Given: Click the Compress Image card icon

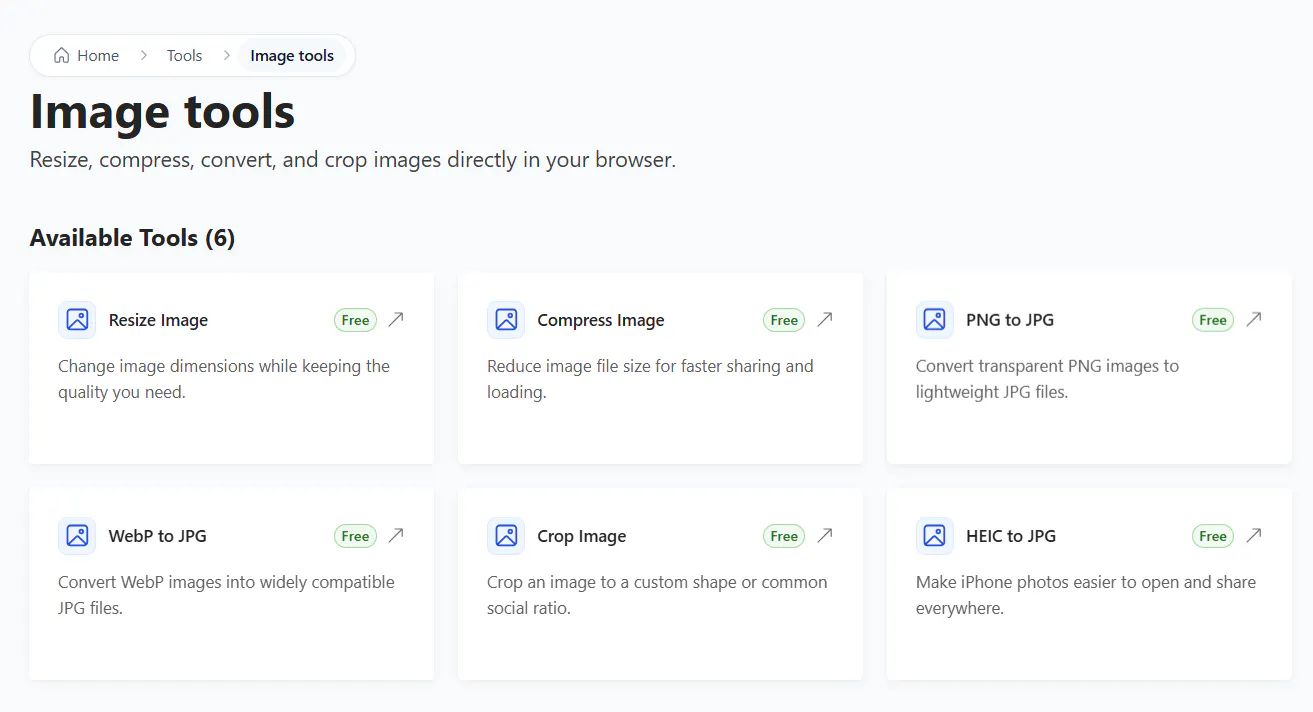Looking at the screenshot, I should click(506, 320).
